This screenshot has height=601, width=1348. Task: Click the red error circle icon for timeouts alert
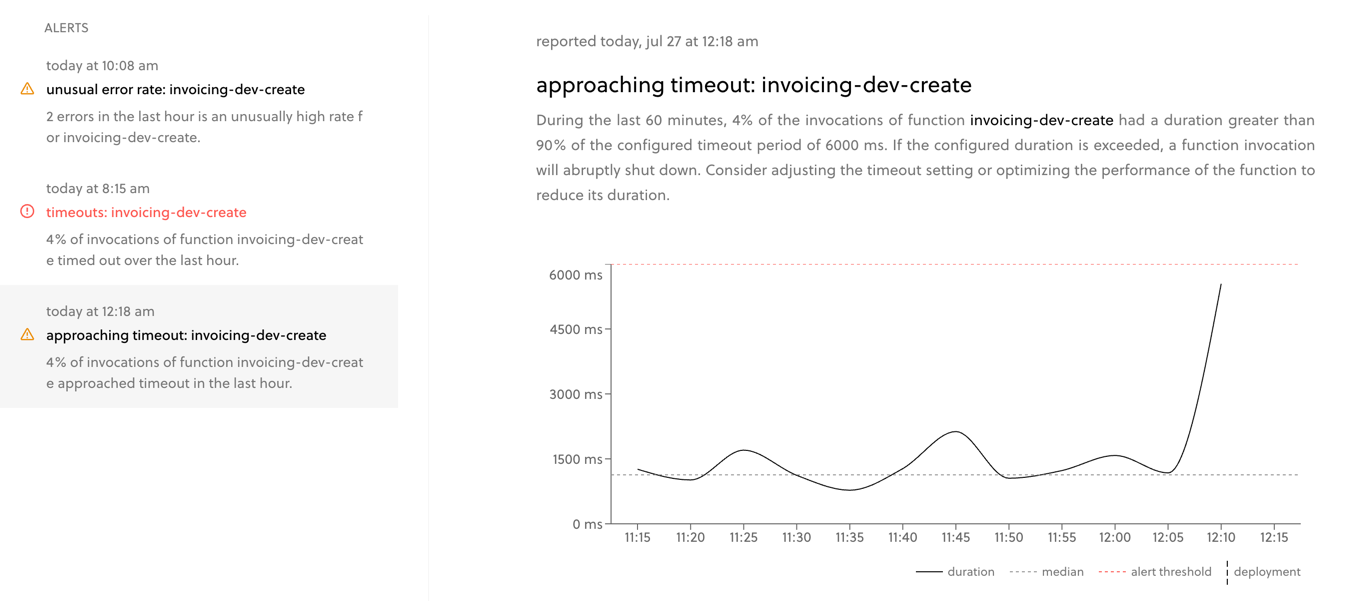27,211
